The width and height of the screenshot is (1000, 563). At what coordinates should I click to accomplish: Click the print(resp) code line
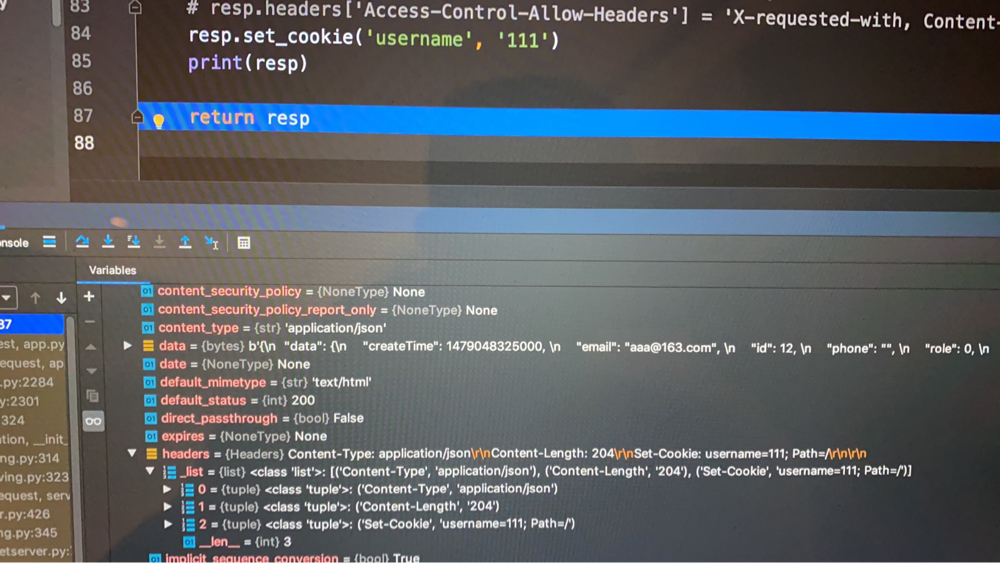[247, 63]
